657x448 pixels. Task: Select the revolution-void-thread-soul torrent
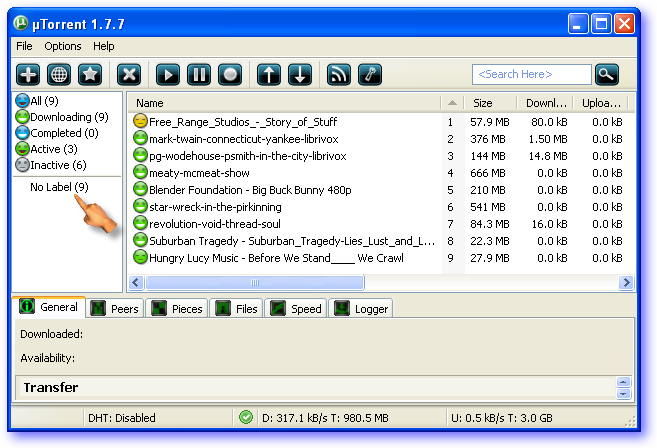point(381,224)
